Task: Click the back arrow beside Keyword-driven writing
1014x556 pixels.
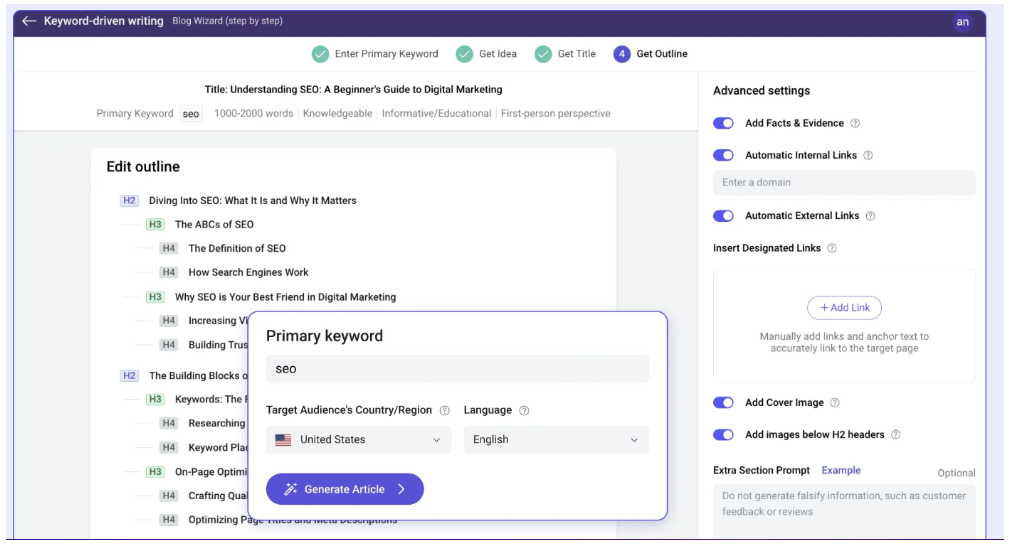Action: (29, 21)
